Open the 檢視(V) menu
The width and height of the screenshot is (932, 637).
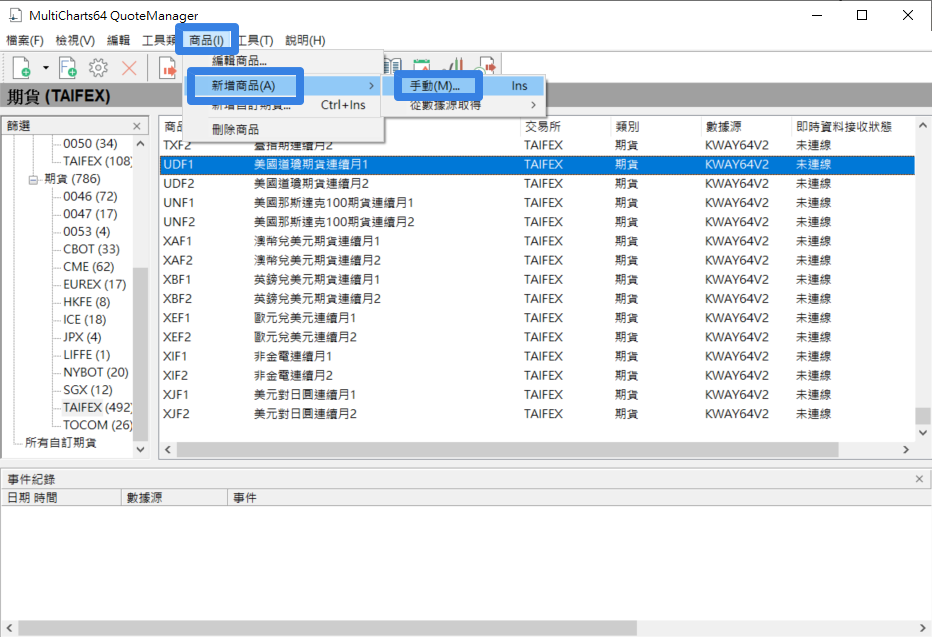pyautogui.click(x=75, y=40)
